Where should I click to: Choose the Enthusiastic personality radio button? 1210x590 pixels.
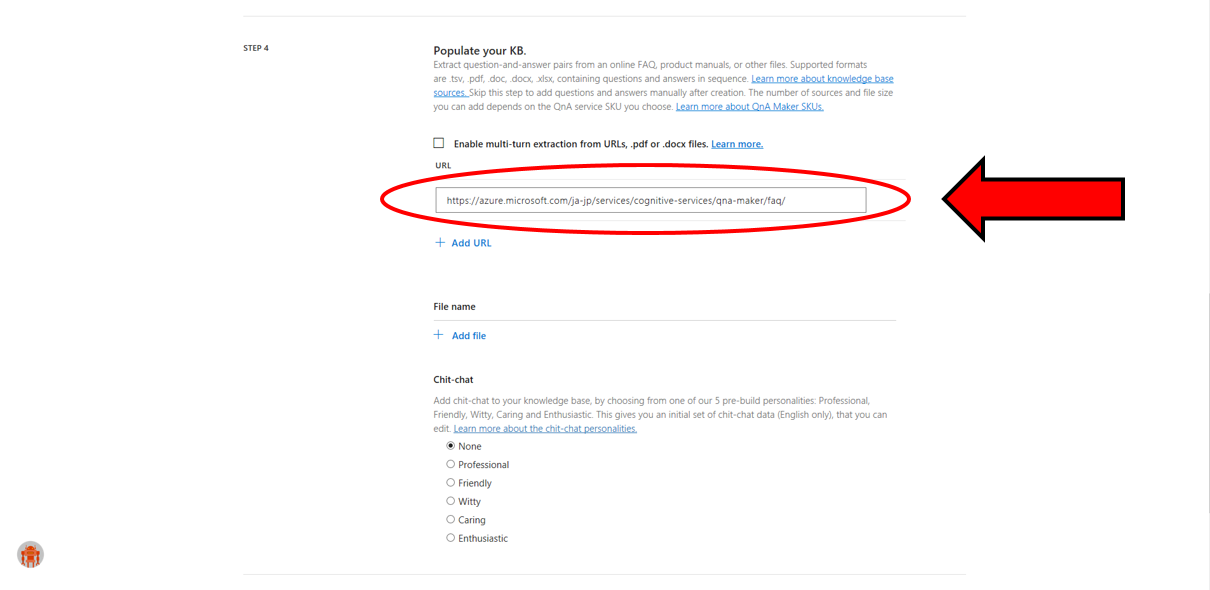tap(450, 538)
